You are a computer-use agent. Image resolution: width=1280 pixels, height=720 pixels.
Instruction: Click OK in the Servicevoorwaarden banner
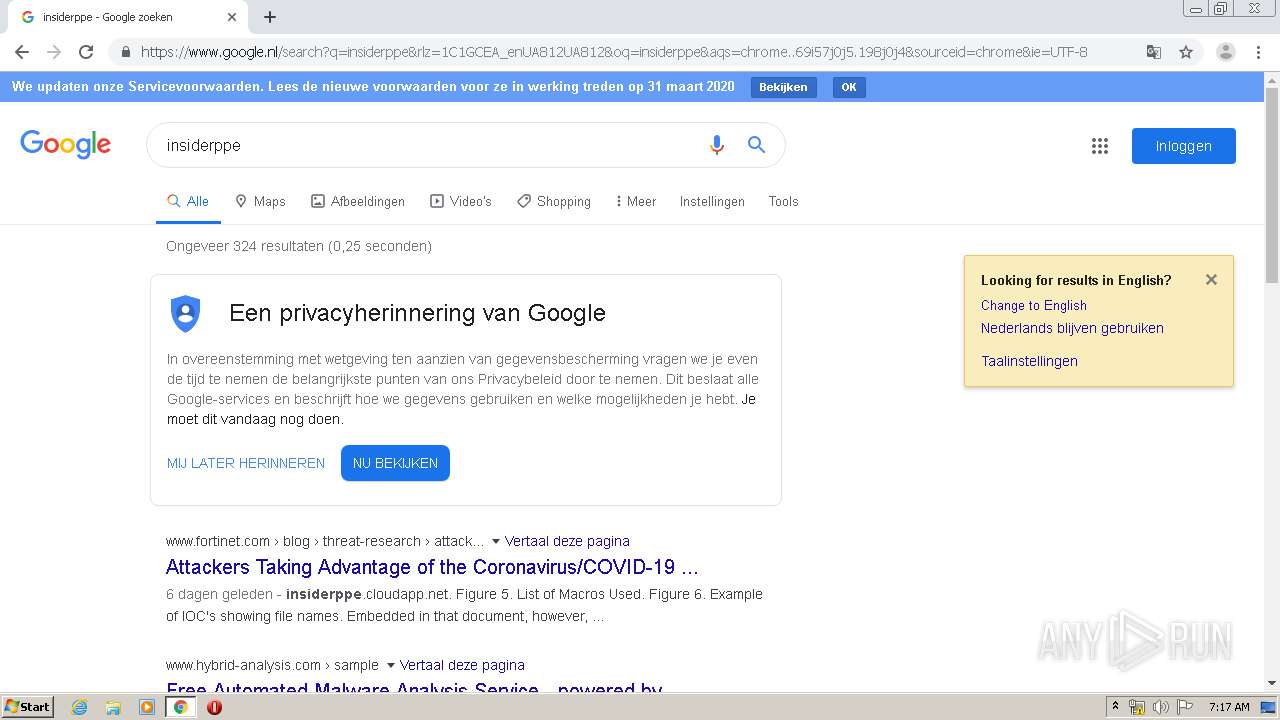point(849,87)
